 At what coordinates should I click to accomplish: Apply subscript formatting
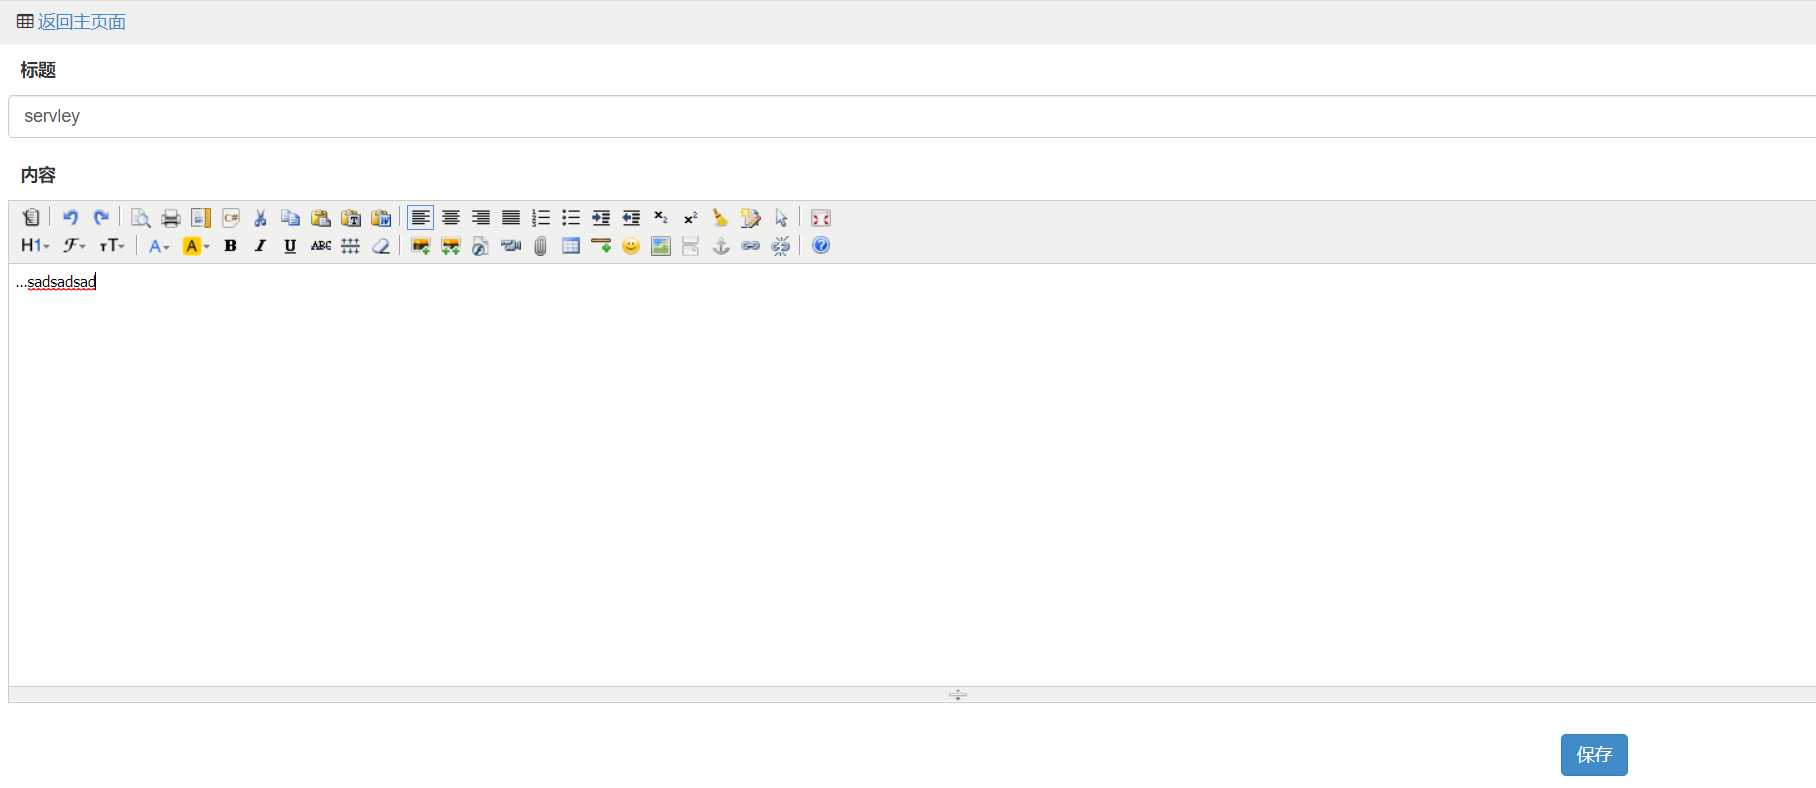coord(661,217)
